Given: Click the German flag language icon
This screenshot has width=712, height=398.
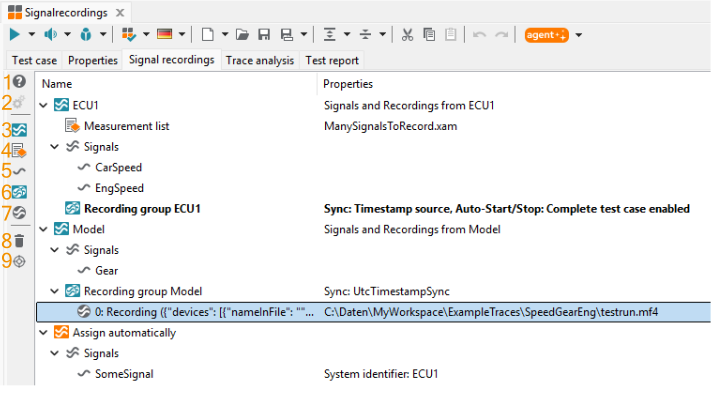Looking at the screenshot, I should (x=164, y=34).
